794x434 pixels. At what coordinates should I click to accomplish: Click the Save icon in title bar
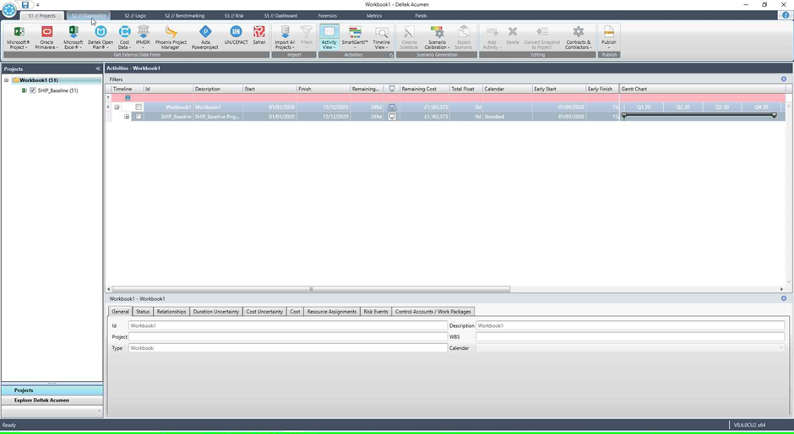click(x=25, y=5)
